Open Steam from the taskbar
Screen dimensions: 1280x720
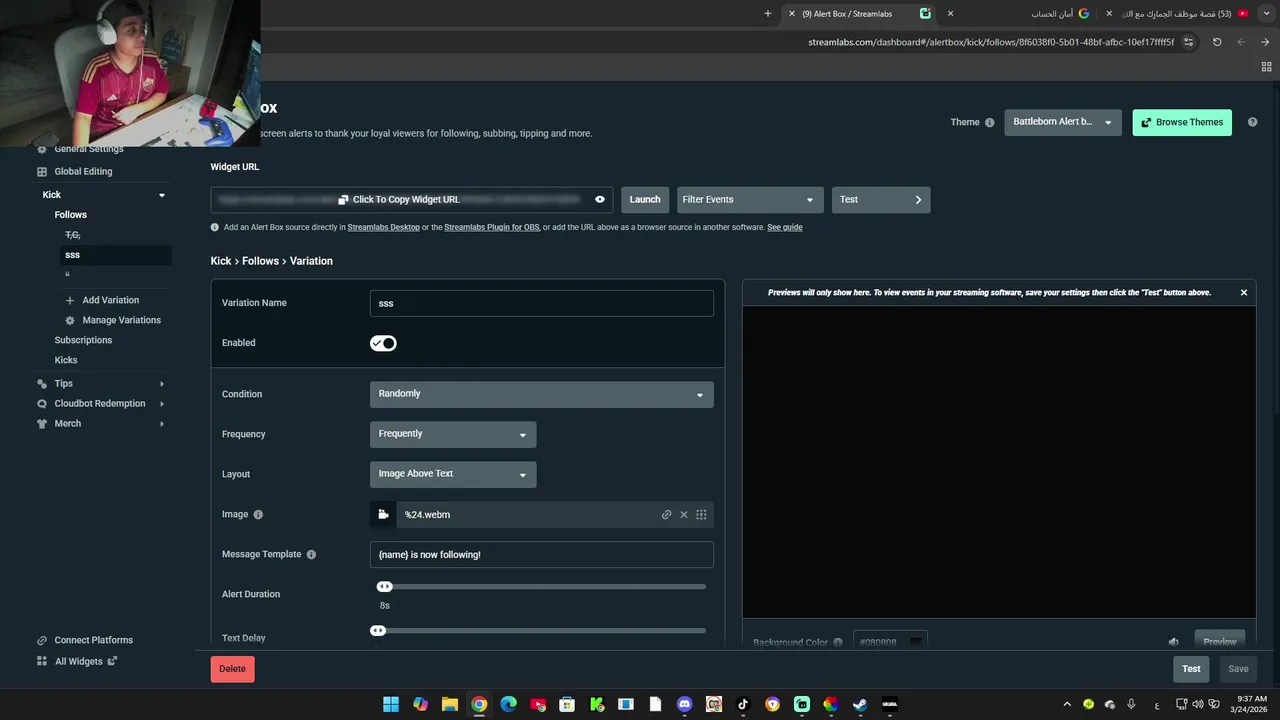(860, 704)
